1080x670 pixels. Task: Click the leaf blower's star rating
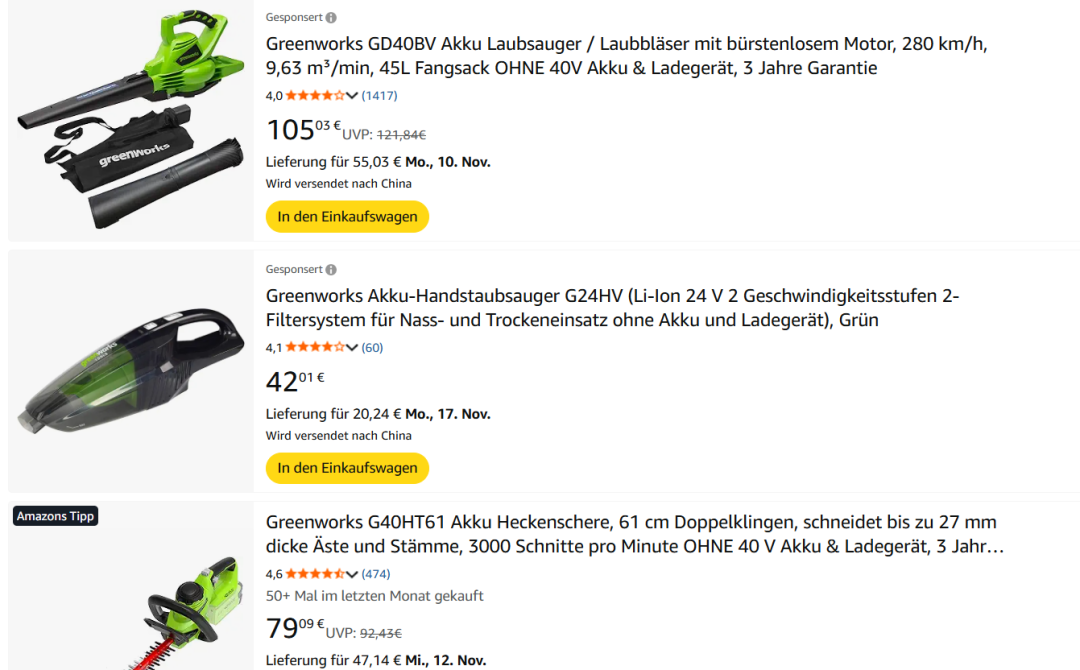point(315,96)
